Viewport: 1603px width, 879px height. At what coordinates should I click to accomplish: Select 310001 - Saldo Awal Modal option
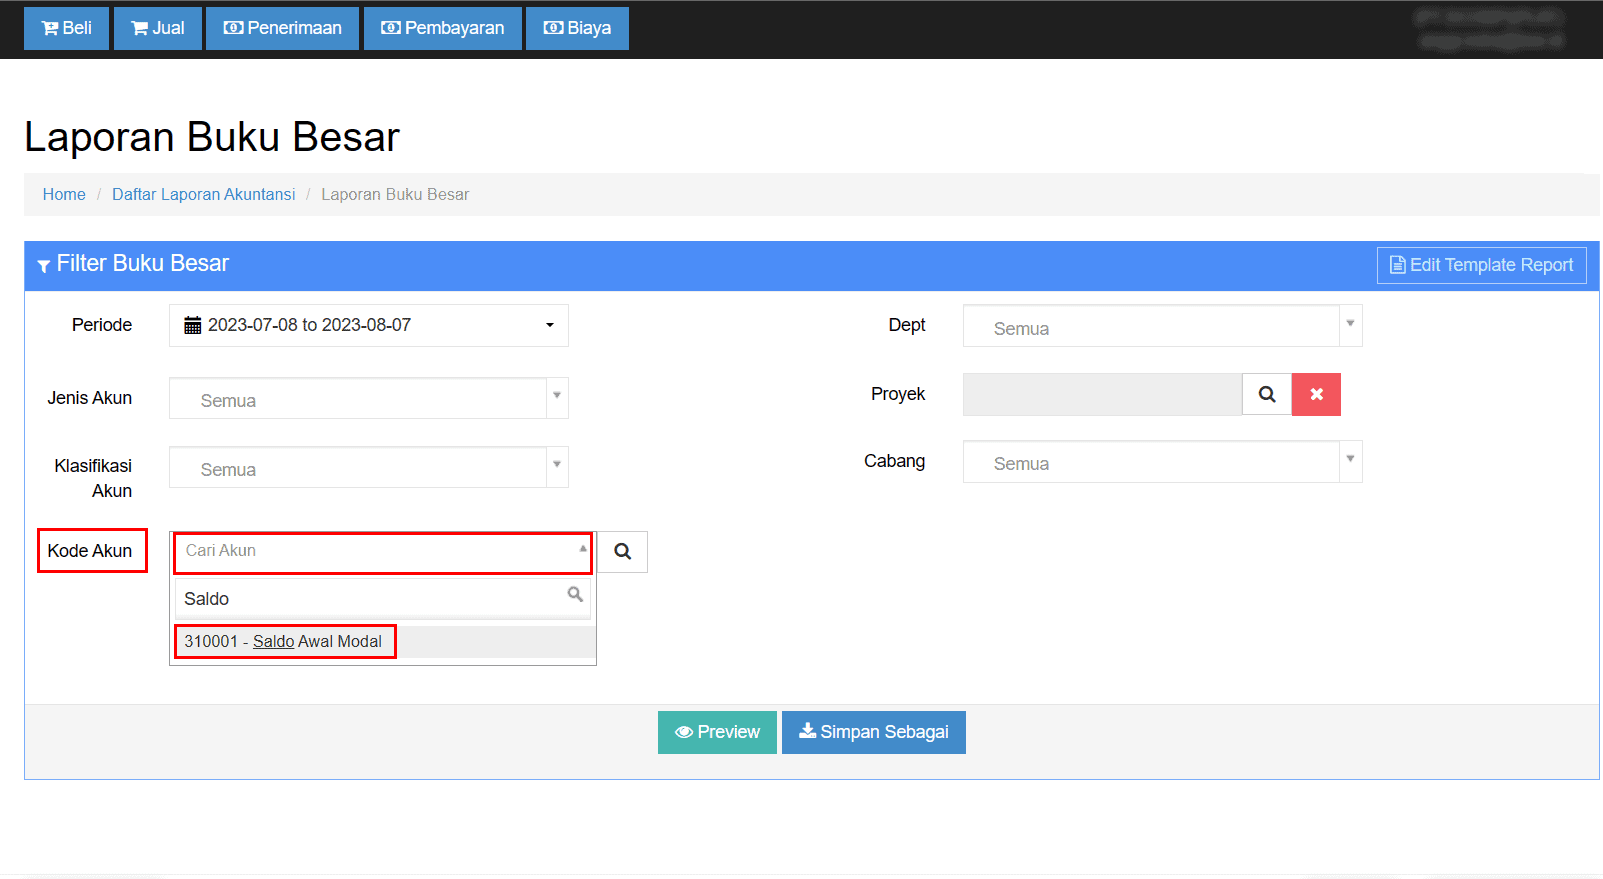[284, 642]
